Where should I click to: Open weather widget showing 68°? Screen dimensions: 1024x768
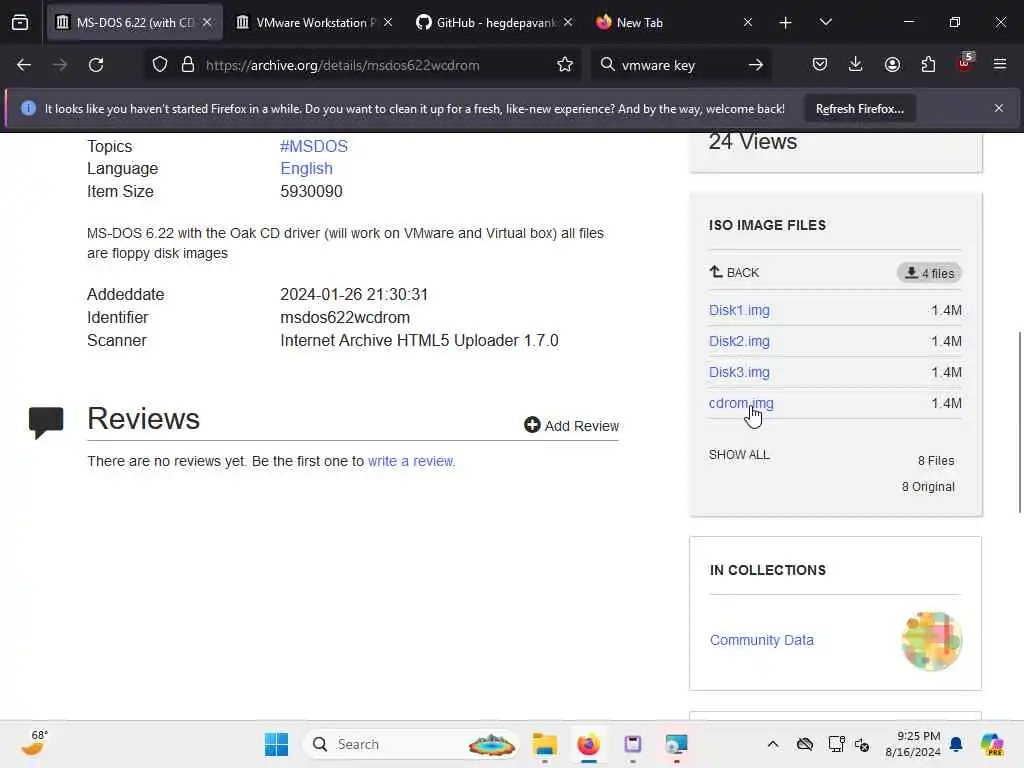point(34,743)
